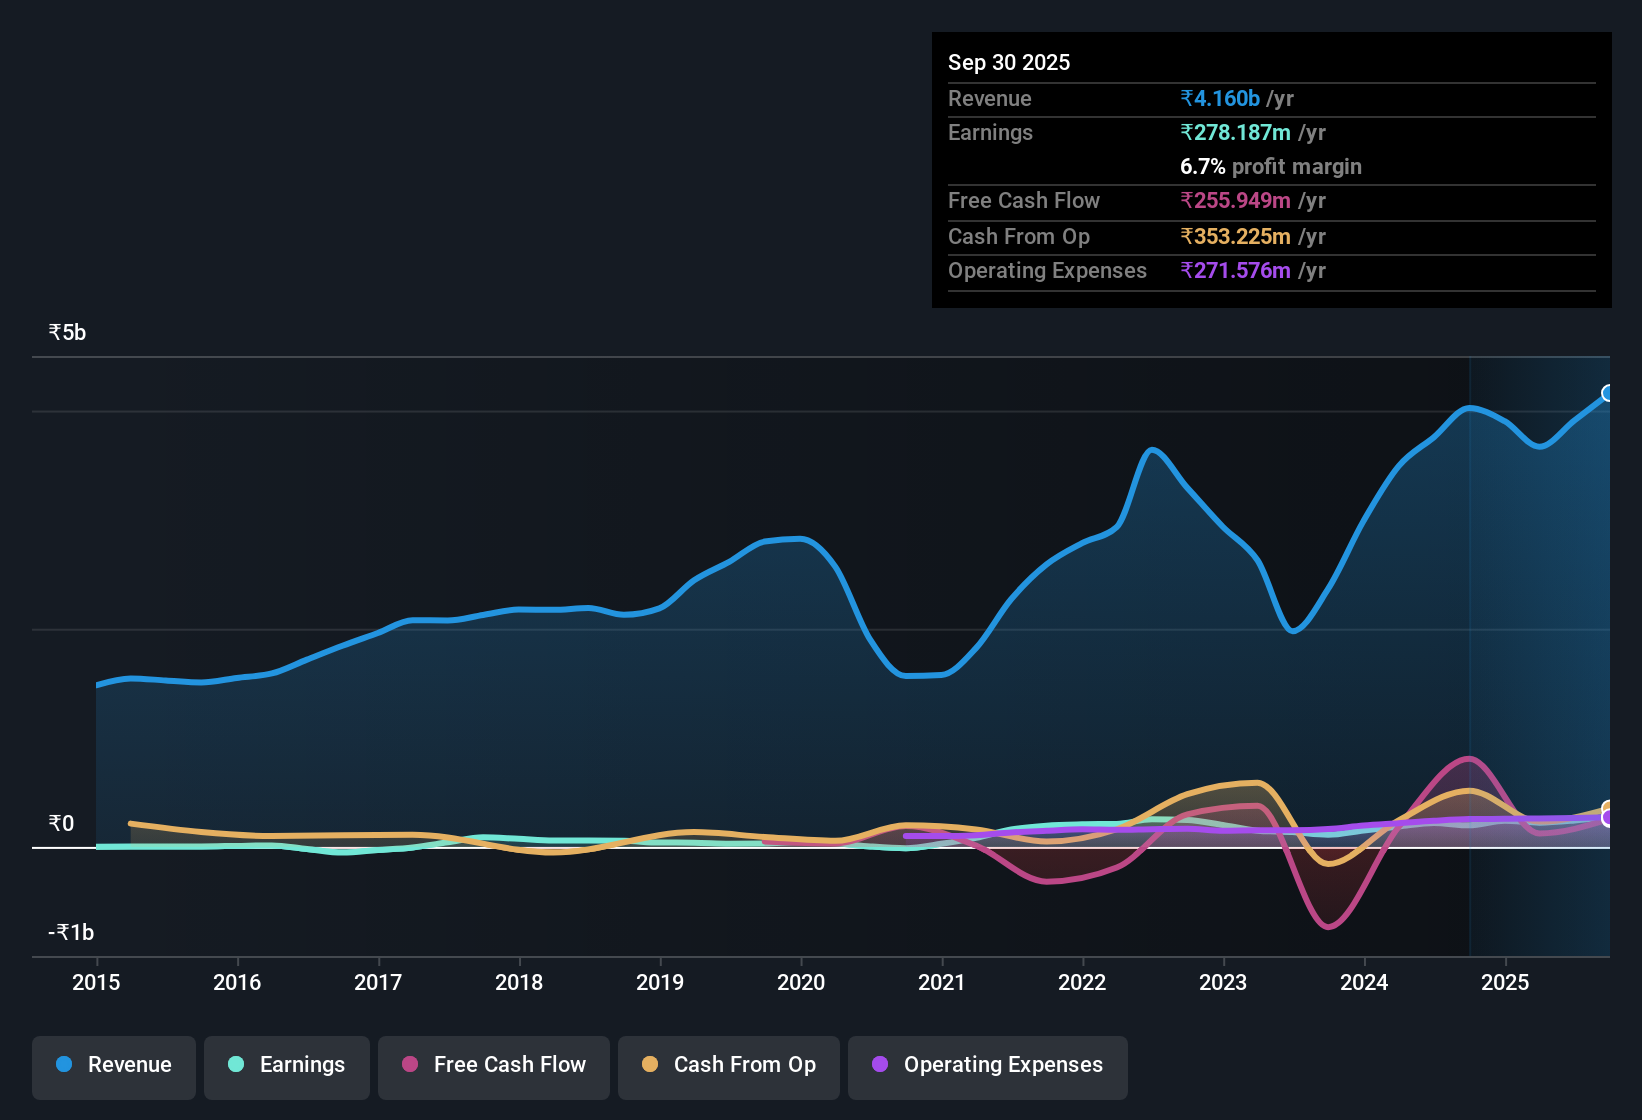Click the teal Earnings legend dot

[x=236, y=1065]
